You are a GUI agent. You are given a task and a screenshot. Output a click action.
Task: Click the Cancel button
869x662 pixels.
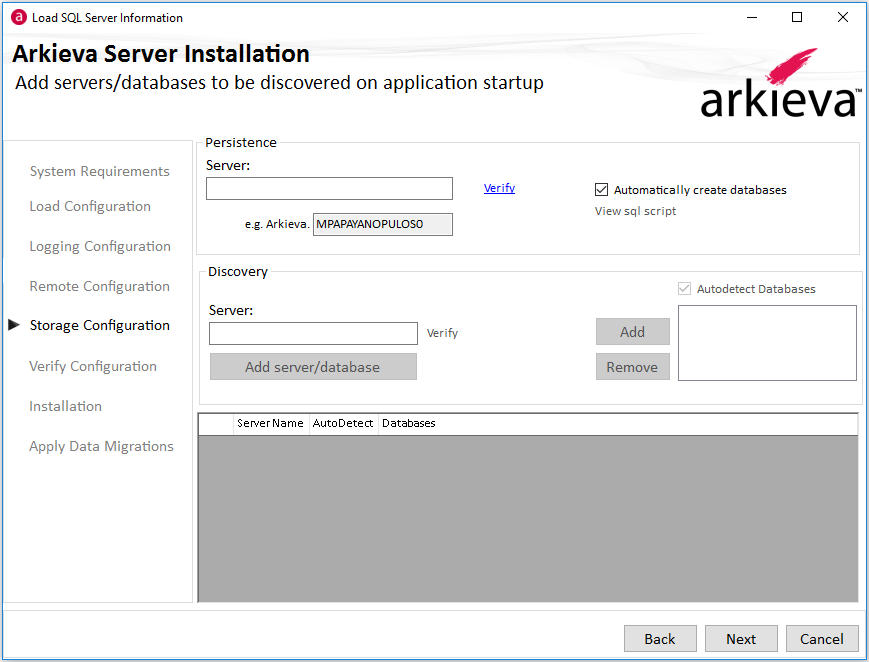(822, 639)
